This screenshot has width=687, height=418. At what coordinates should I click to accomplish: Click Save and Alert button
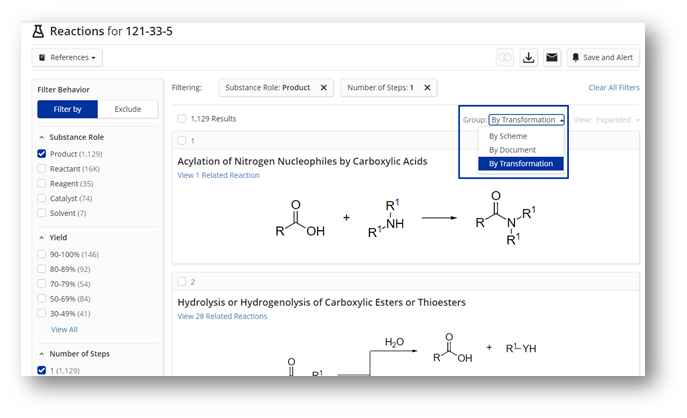pos(603,57)
